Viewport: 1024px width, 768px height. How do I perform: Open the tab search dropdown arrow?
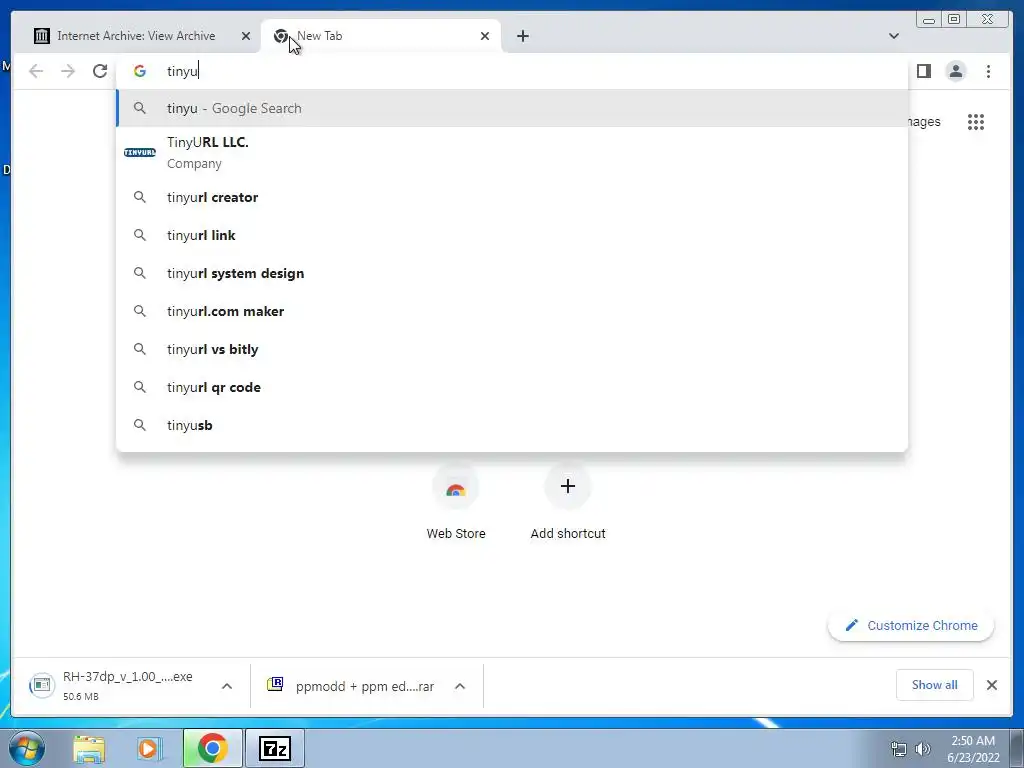point(893,36)
